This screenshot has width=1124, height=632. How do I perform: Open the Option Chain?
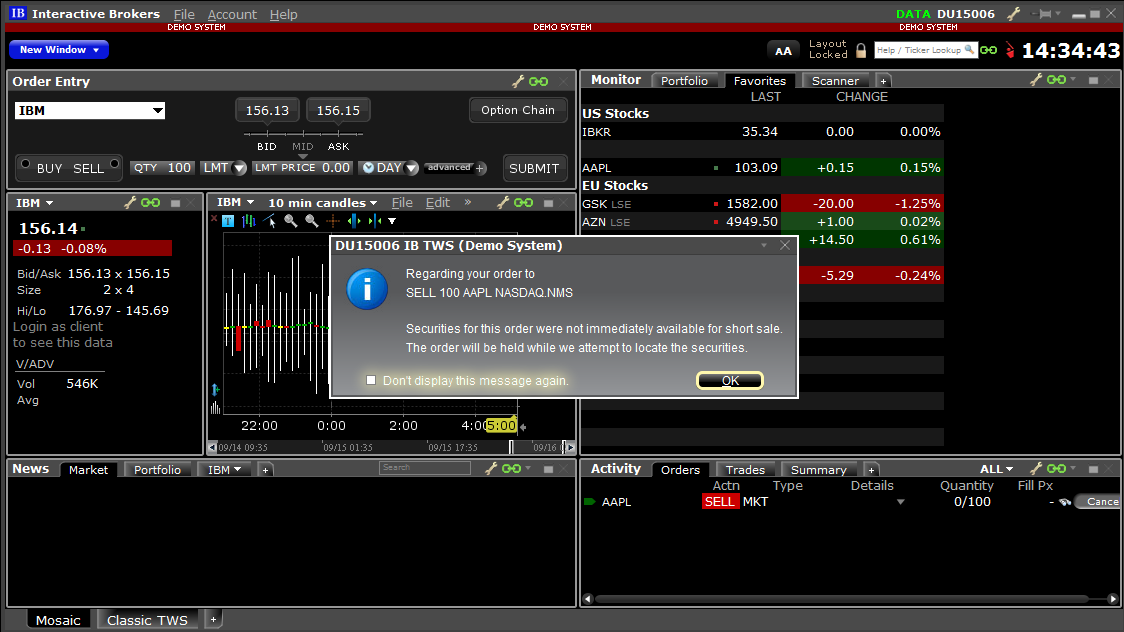(x=518, y=110)
